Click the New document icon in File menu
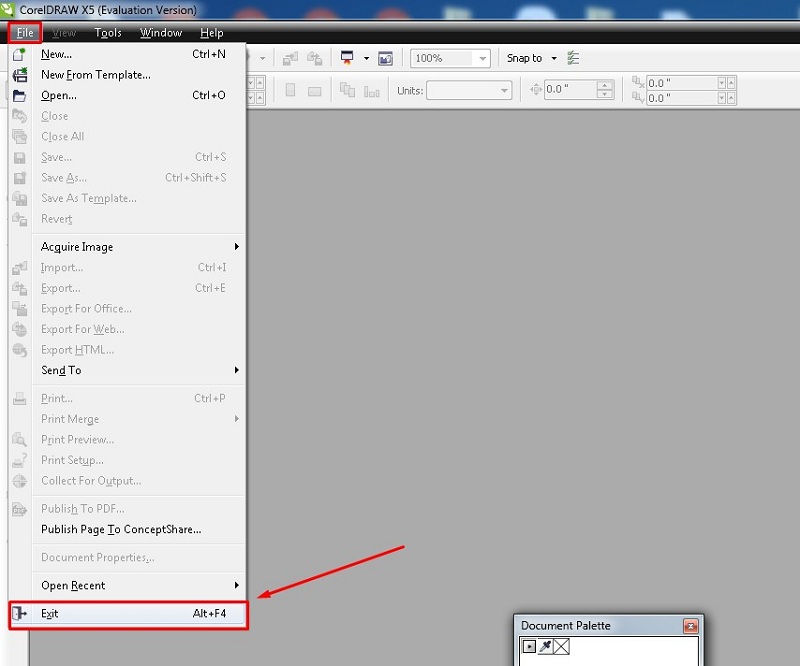800x666 pixels. pos(20,54)
